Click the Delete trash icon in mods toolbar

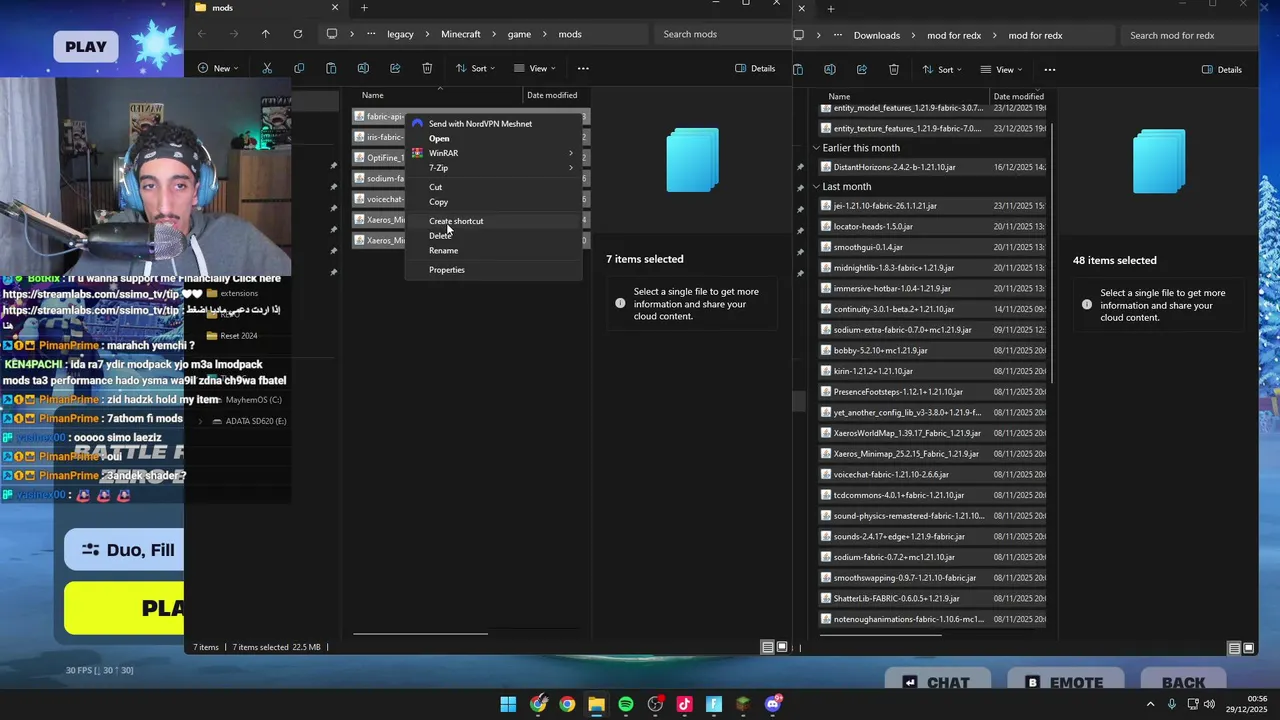tap(427, 68)
